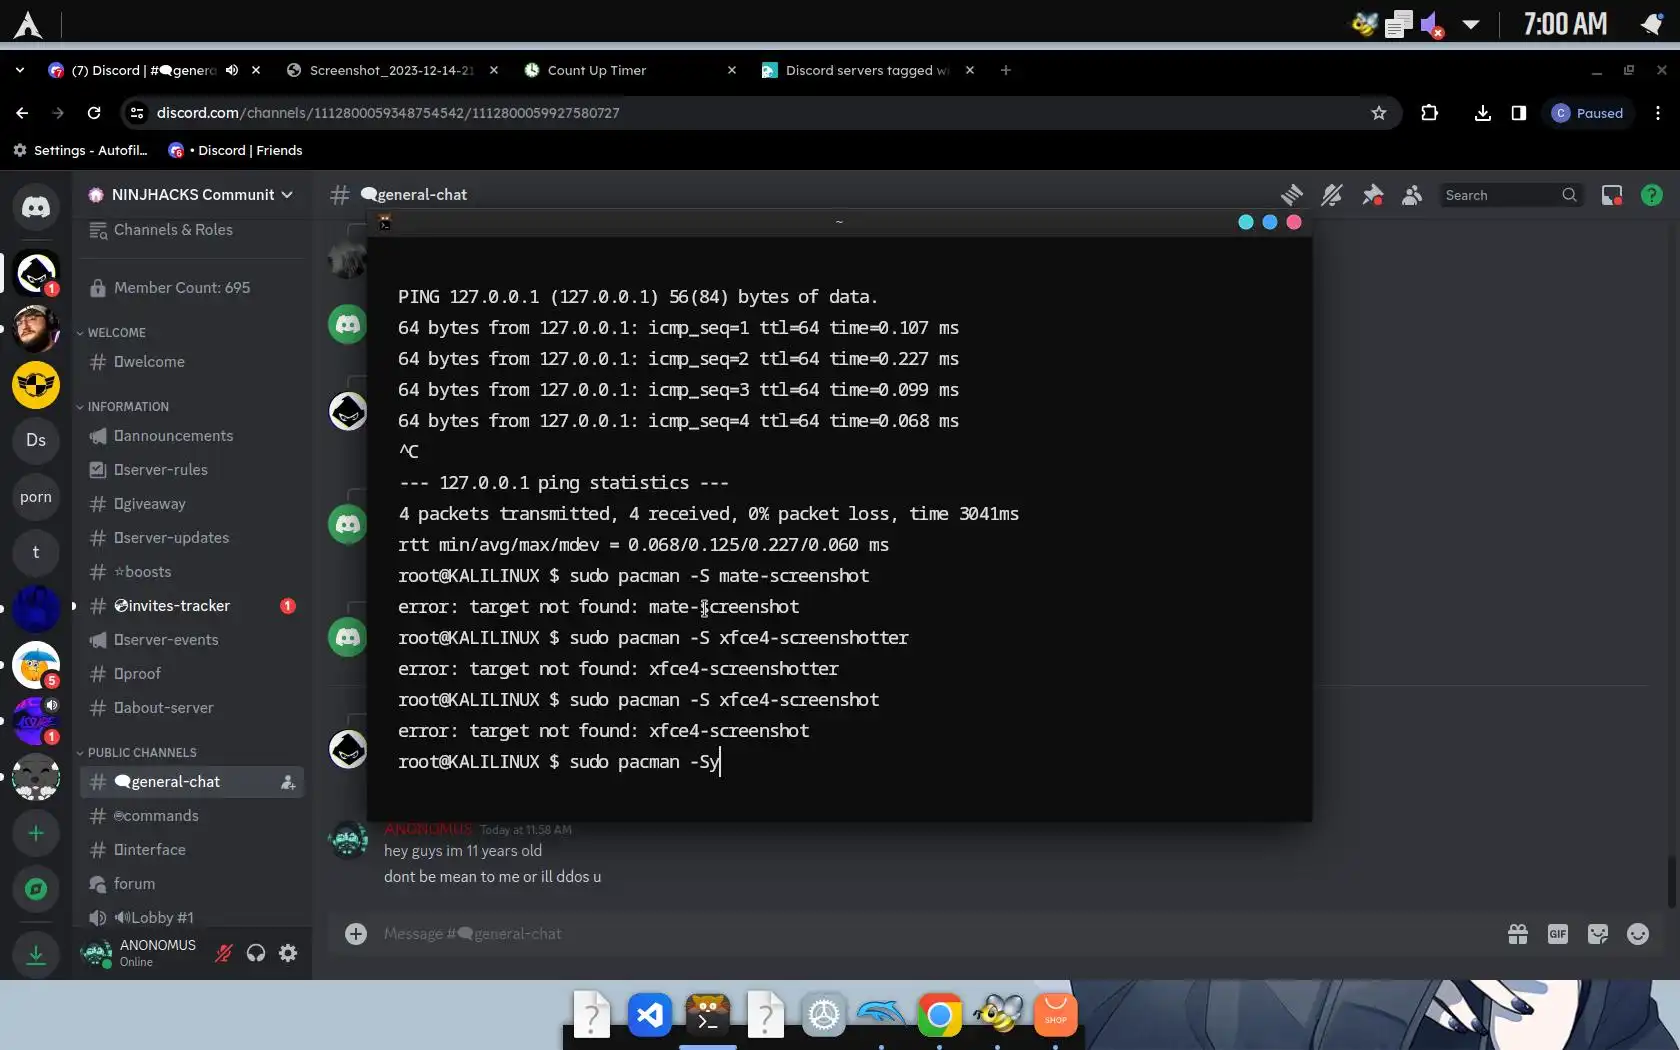
Task: Click create invite icon on general-chat channel
Action: coord(288,782)
